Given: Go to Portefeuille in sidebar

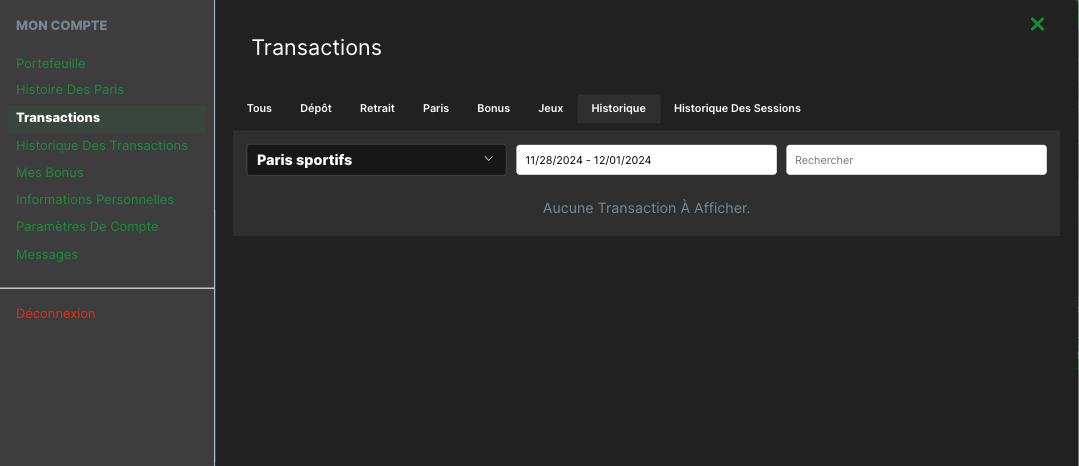Looking at the screenshot, I should 51,63.
